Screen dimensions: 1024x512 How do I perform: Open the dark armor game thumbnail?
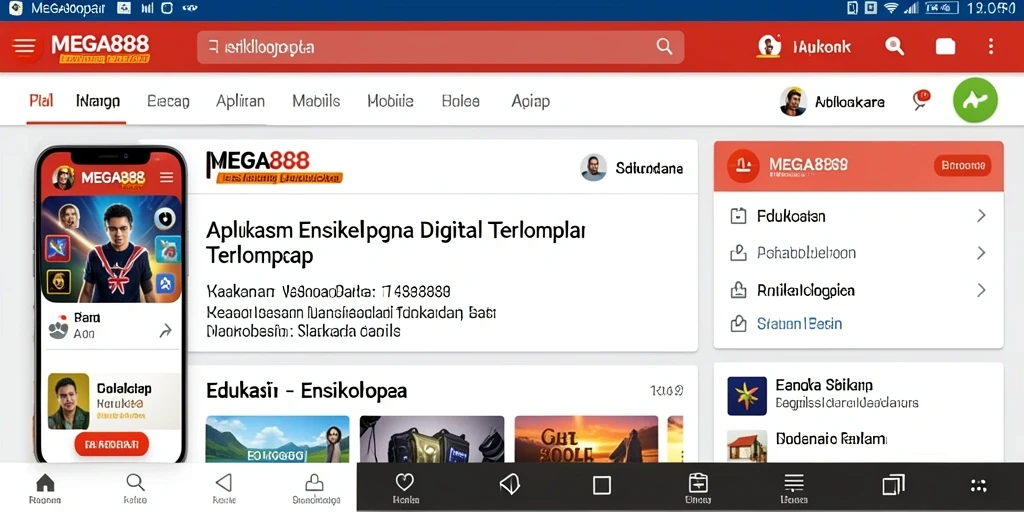click(x=432, y=439)
